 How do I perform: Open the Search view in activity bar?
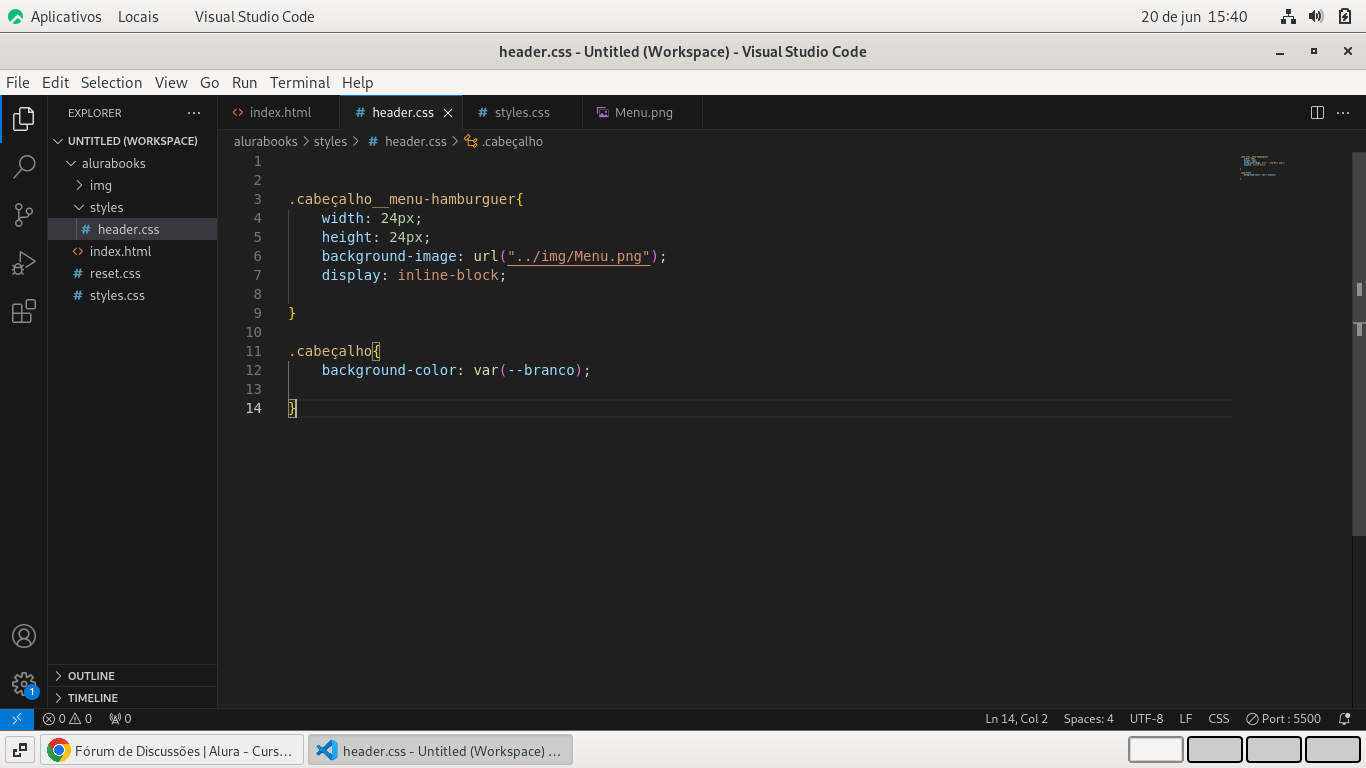click(x=24, y=167)
